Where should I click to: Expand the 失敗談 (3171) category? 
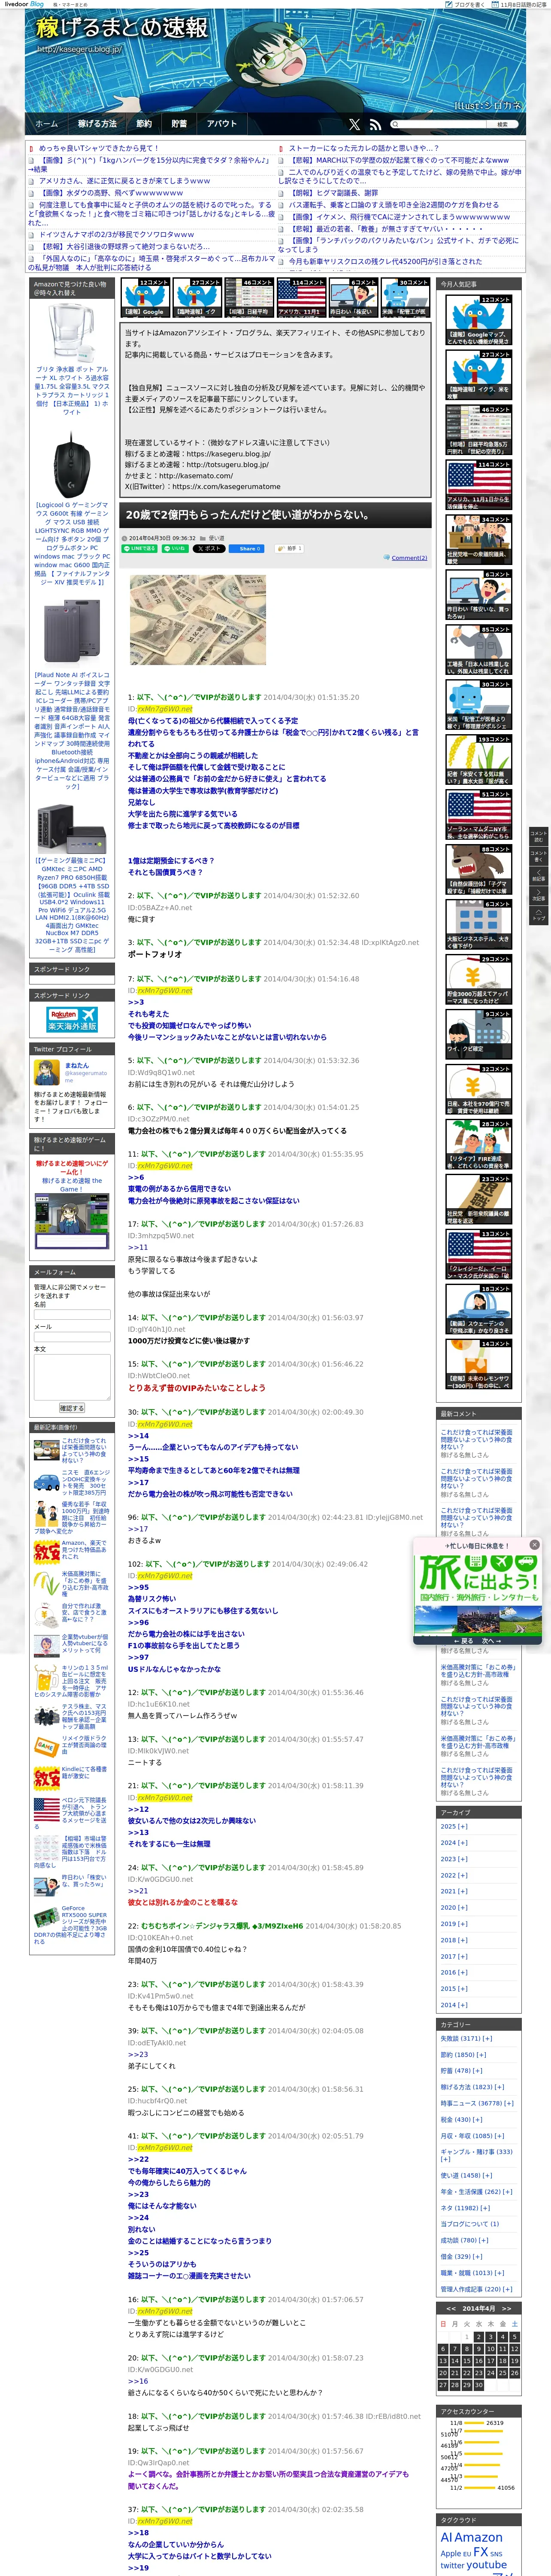[466, 2038]
